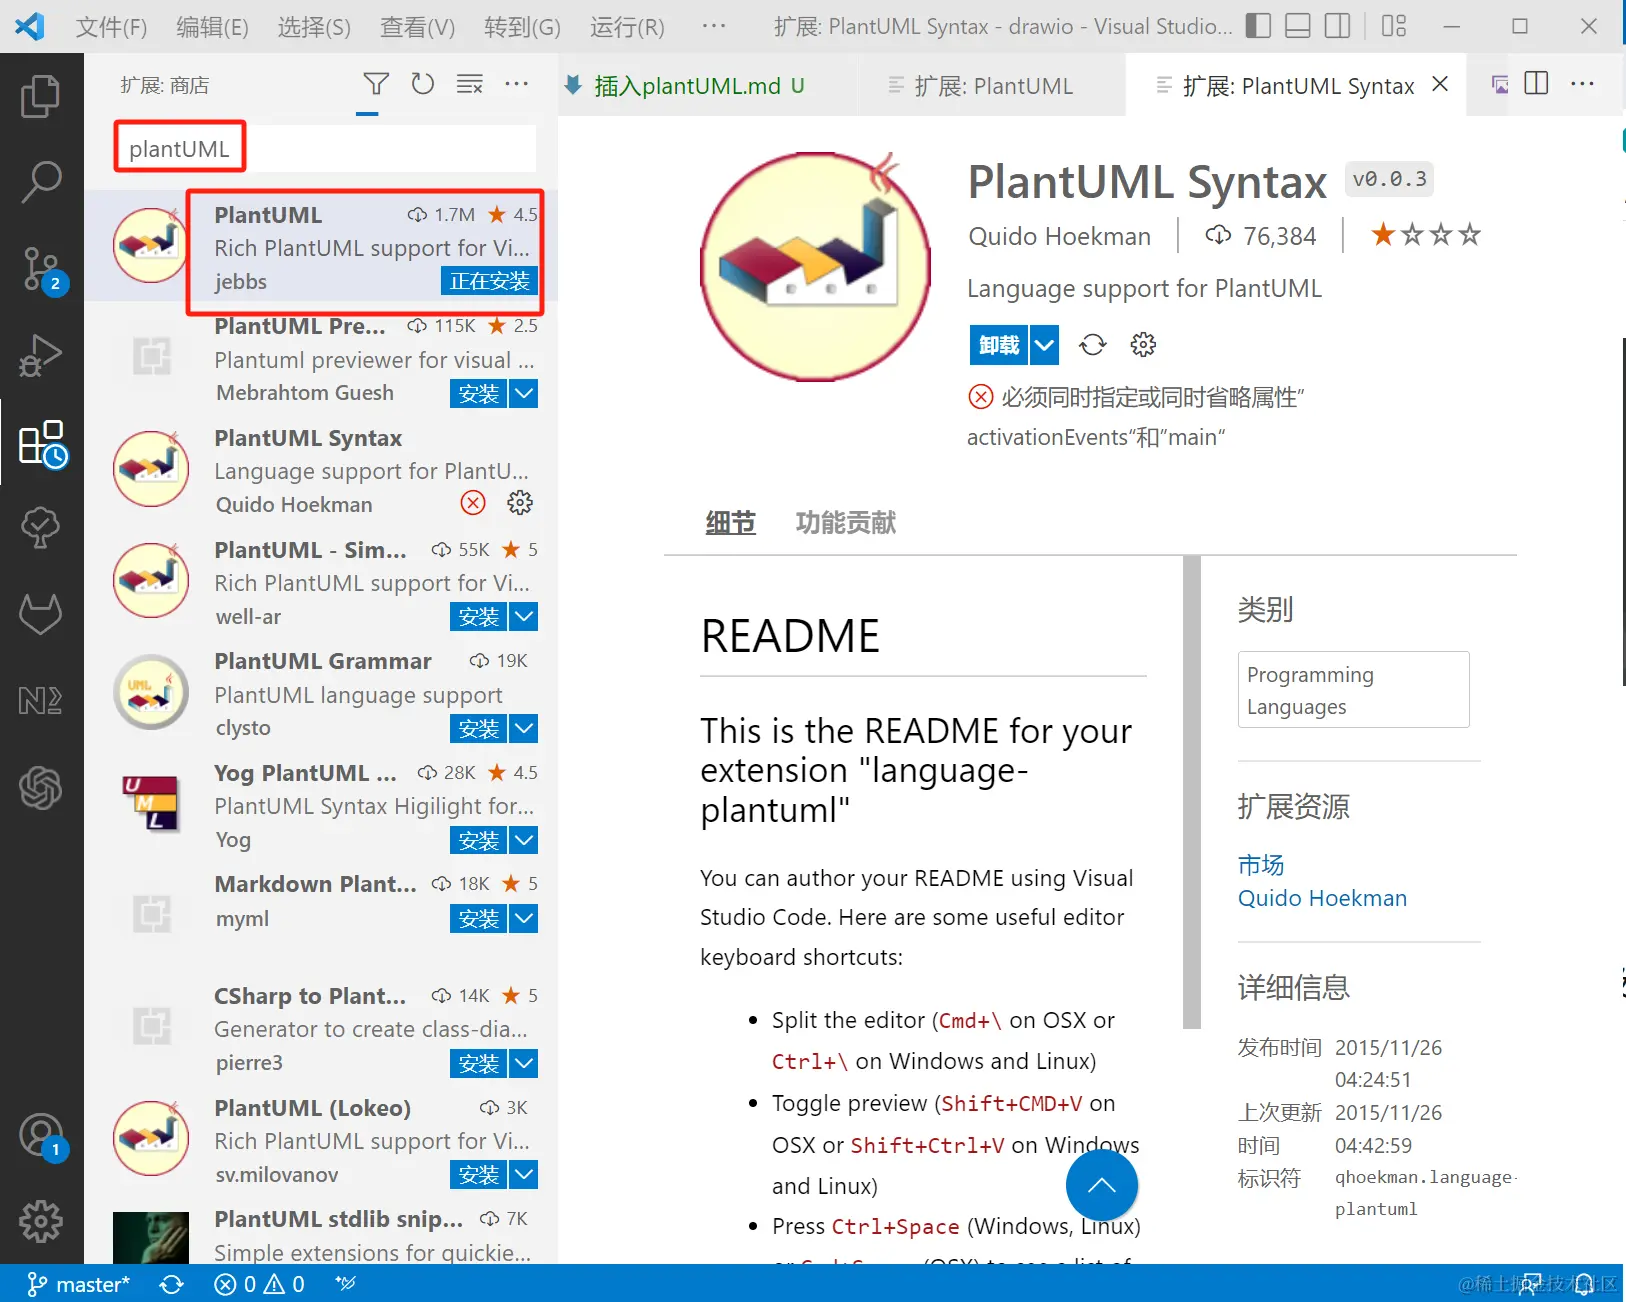Expand install dropdown for PlantUML Previewer
Image resolution: width=1626 pixels, height=1302 pixels.
tap(524, 394)
